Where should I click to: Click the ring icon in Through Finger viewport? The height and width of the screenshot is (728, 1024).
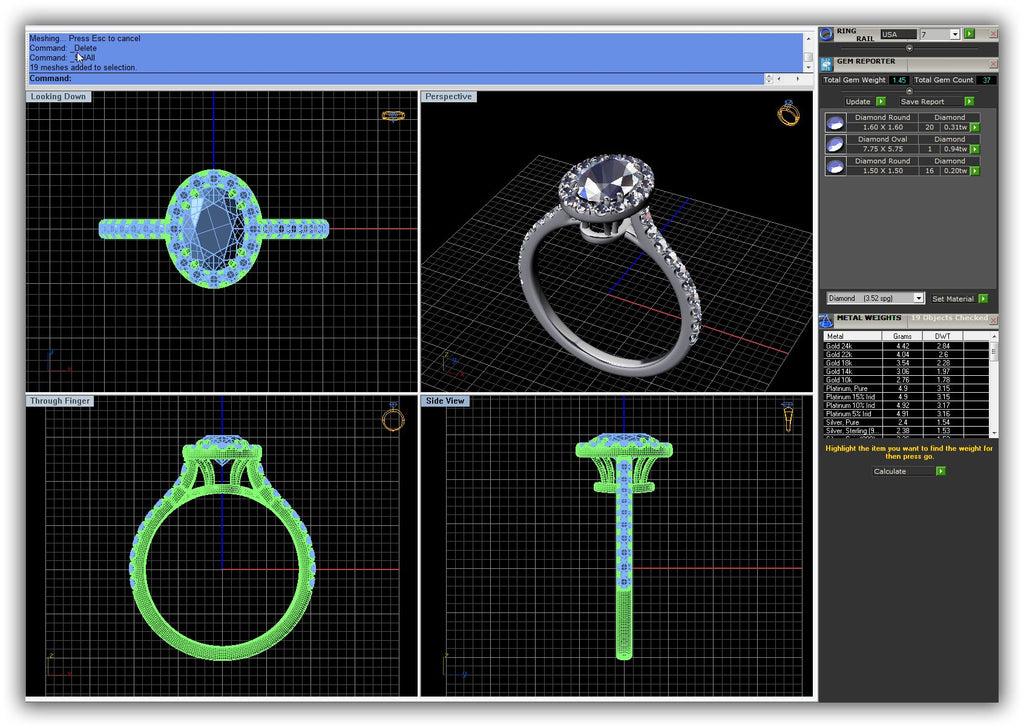[x=393, y=417]
